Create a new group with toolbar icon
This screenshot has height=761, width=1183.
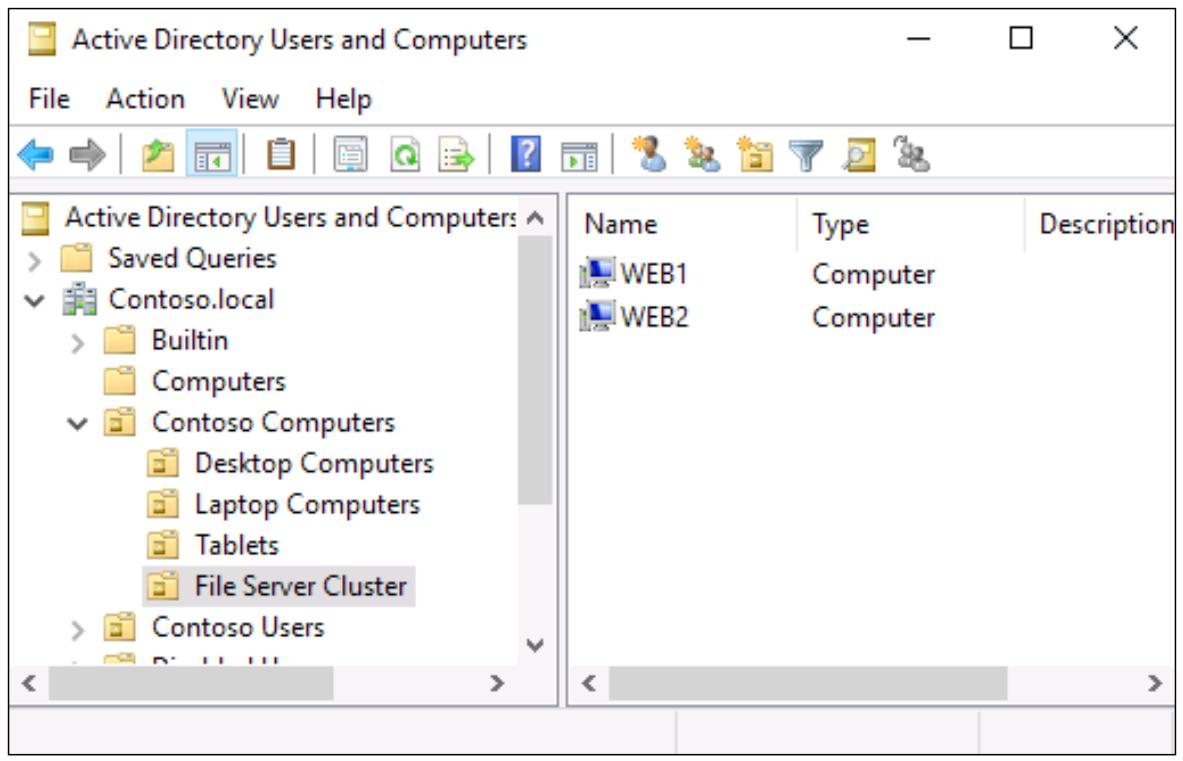tap(702, 154)
